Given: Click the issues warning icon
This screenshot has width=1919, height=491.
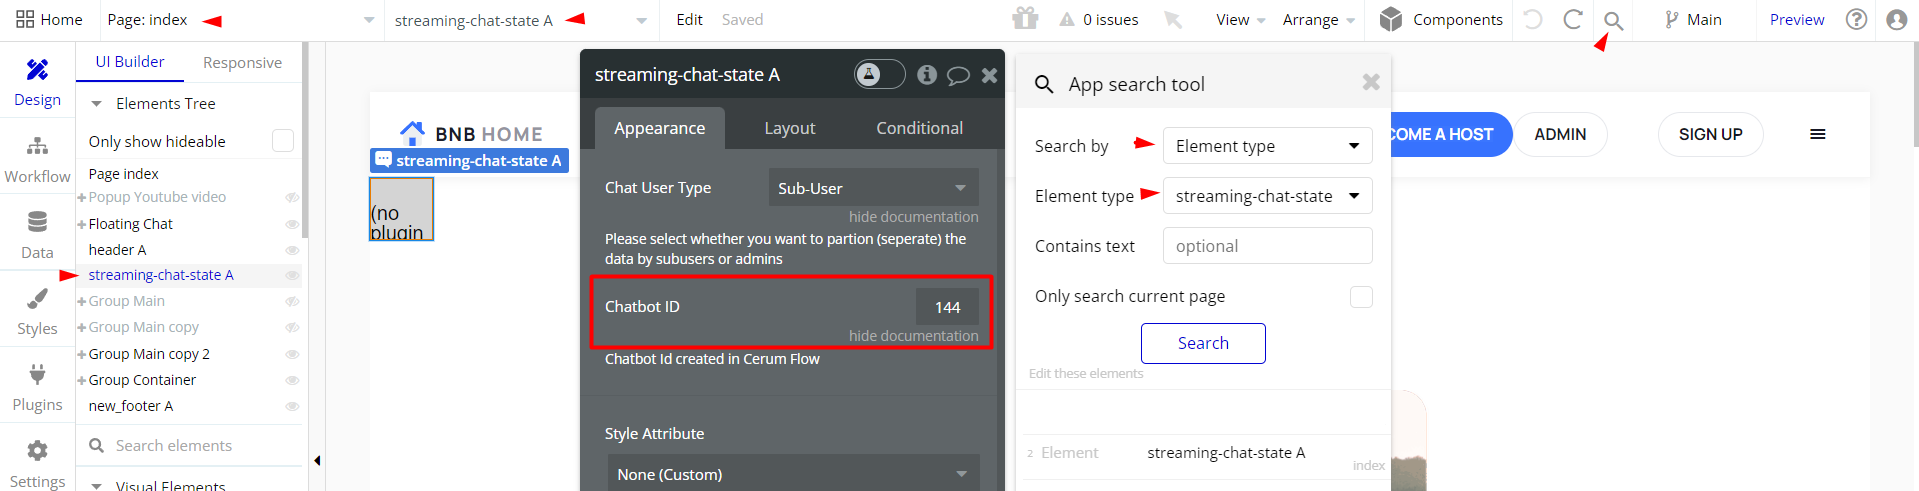Looking at the screenshot, I should click(1067, 19).
